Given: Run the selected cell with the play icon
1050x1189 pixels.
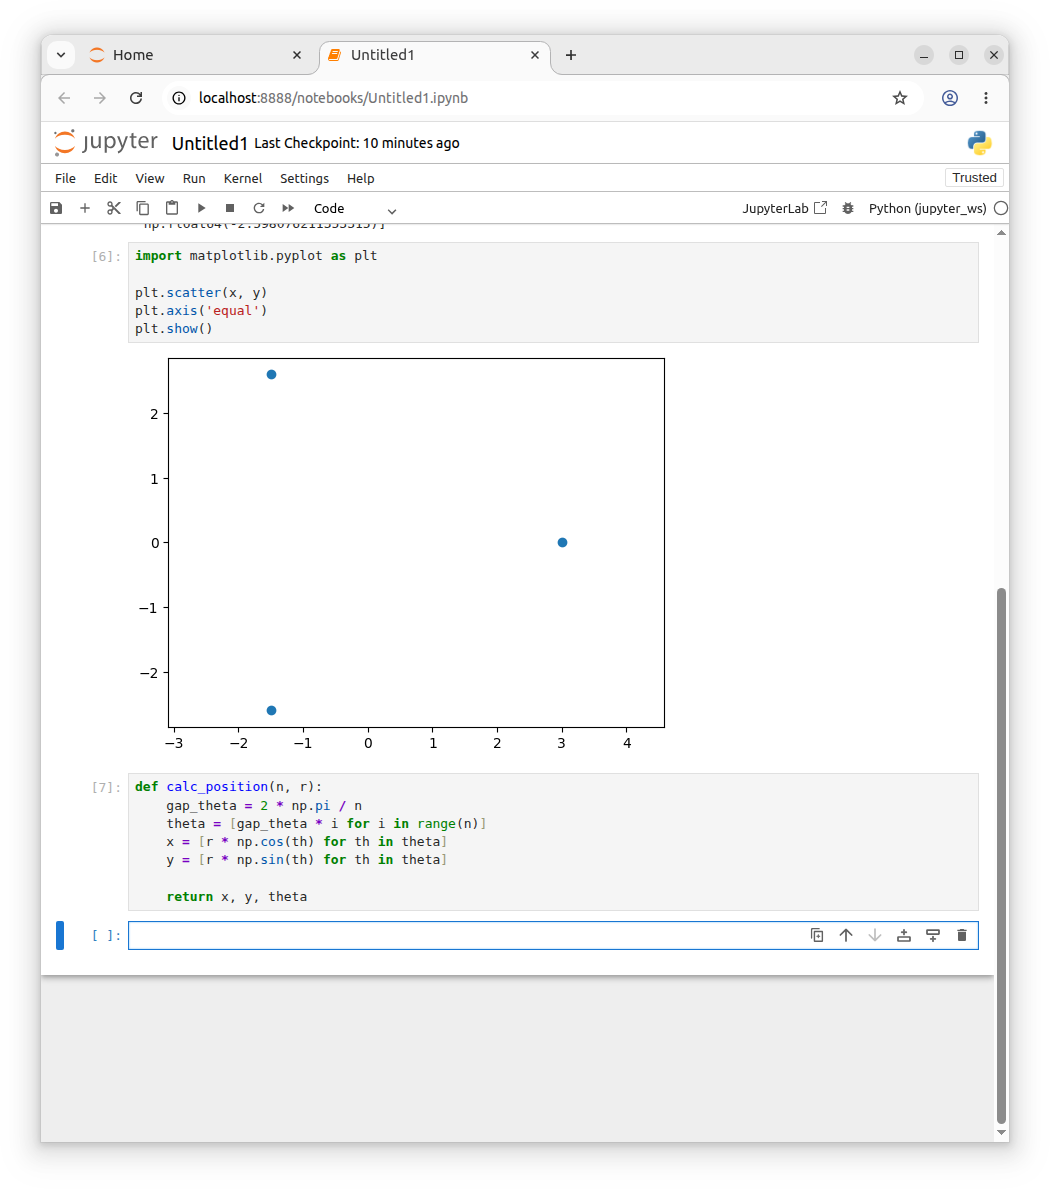Looking at the screenshot, I should (x=201, y=208).
